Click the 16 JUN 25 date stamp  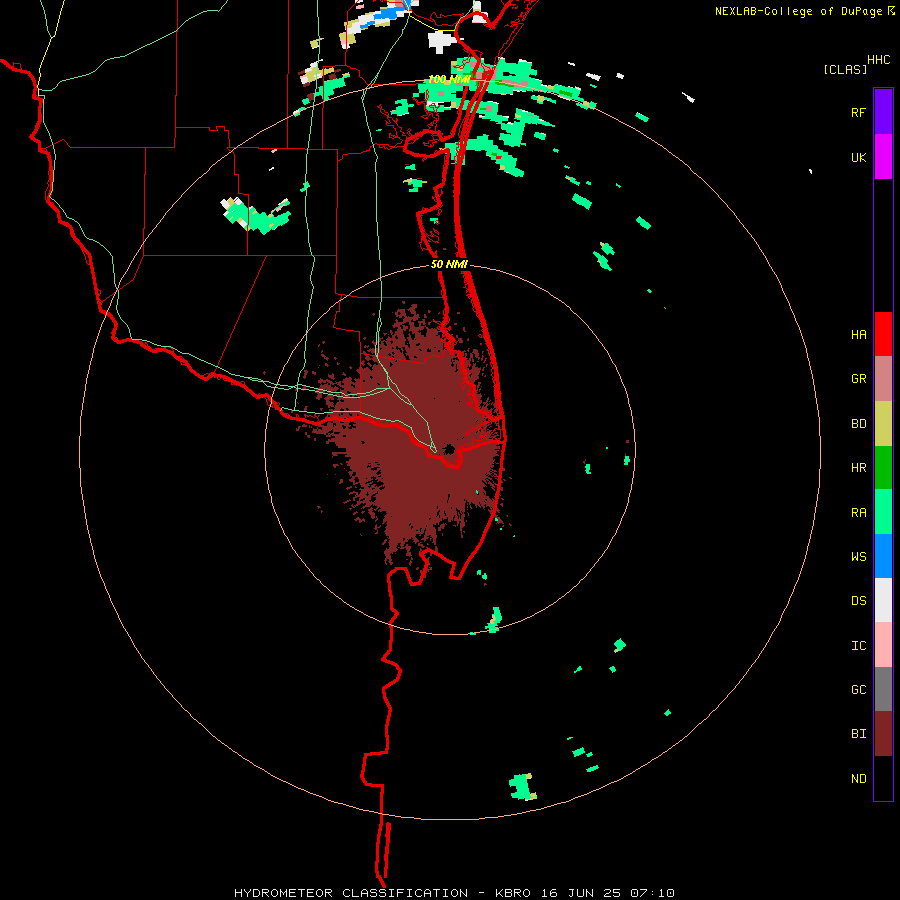click(580, 893)
